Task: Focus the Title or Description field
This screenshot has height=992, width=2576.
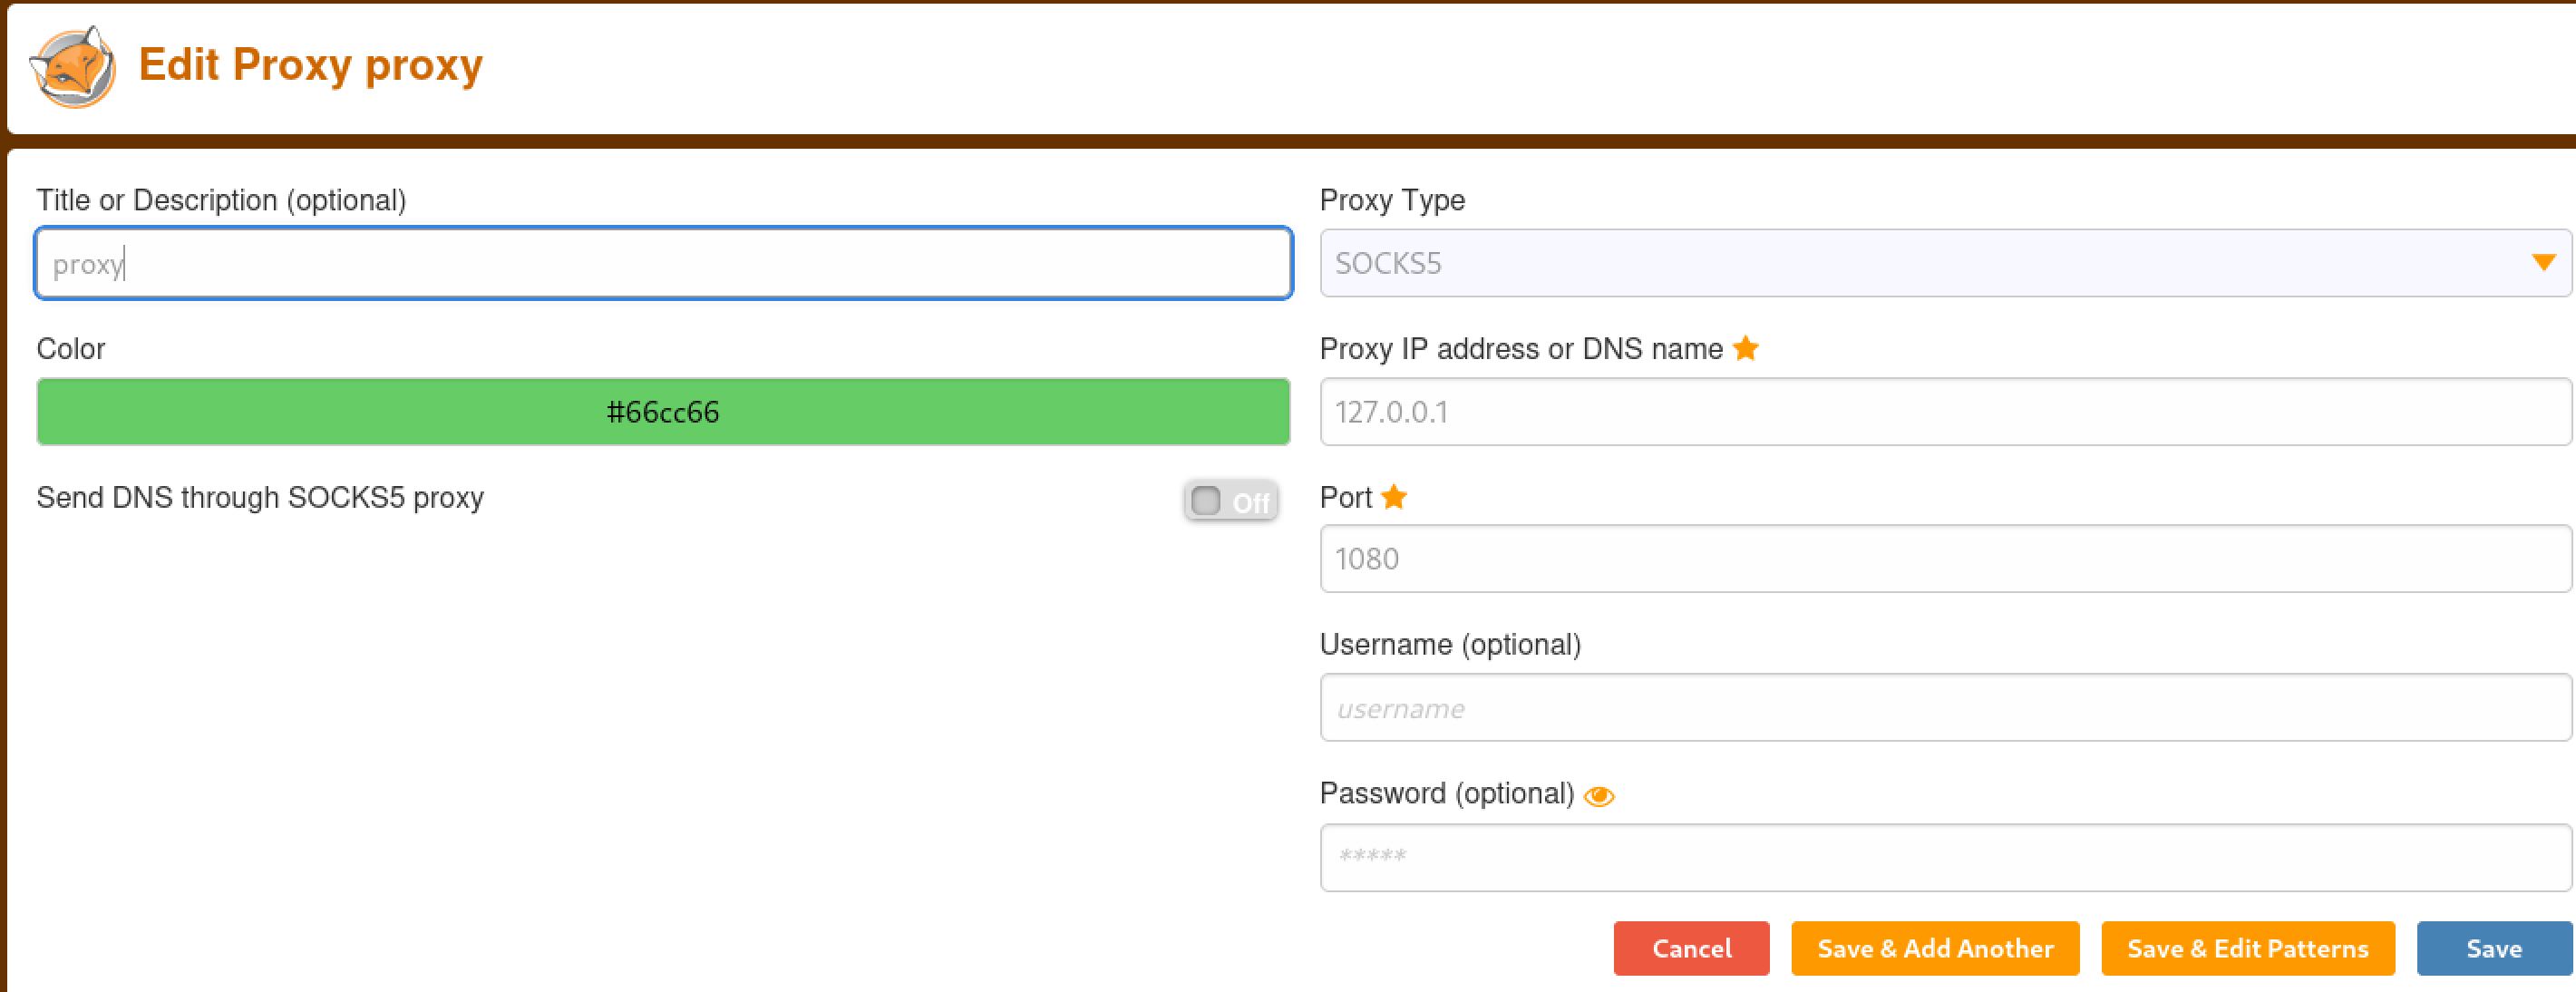Action: [662, 263]
